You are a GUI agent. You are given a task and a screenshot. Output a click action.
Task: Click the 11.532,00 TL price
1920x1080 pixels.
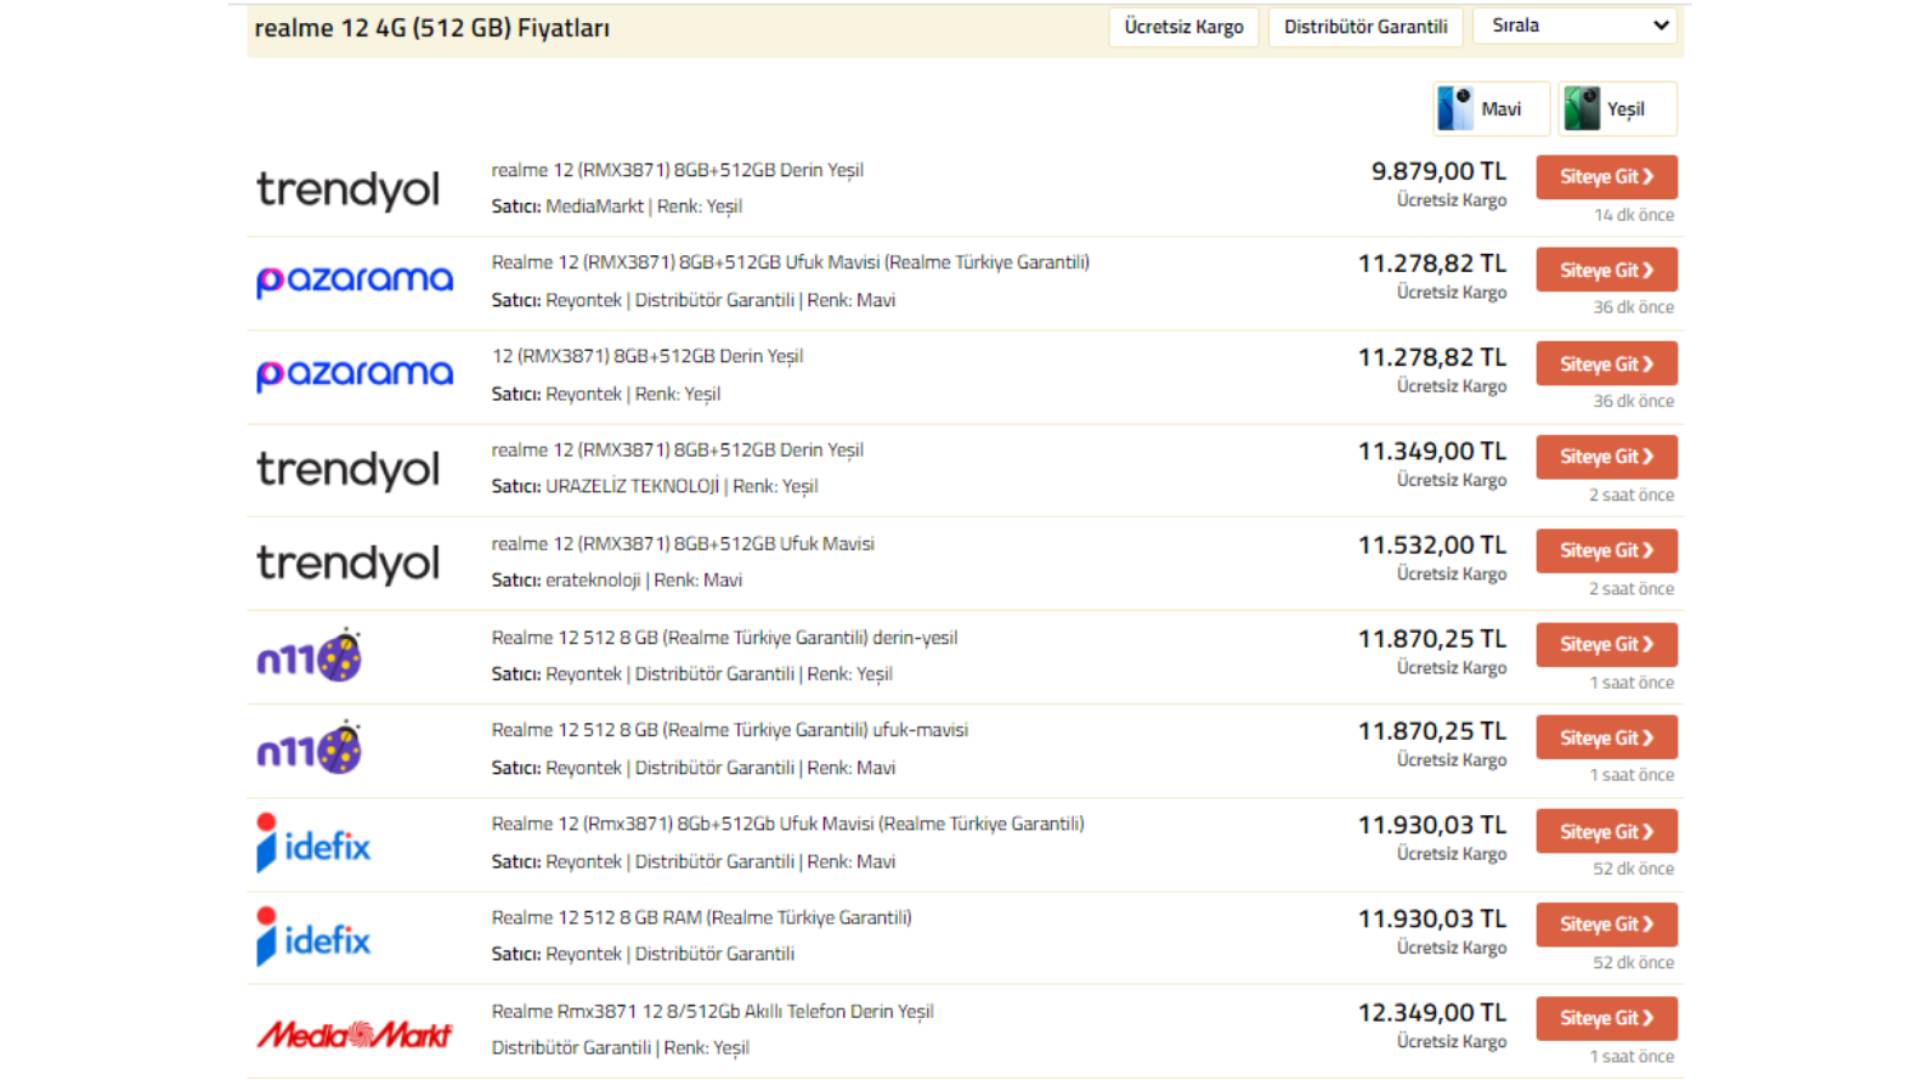click(x=1432, y=546)
